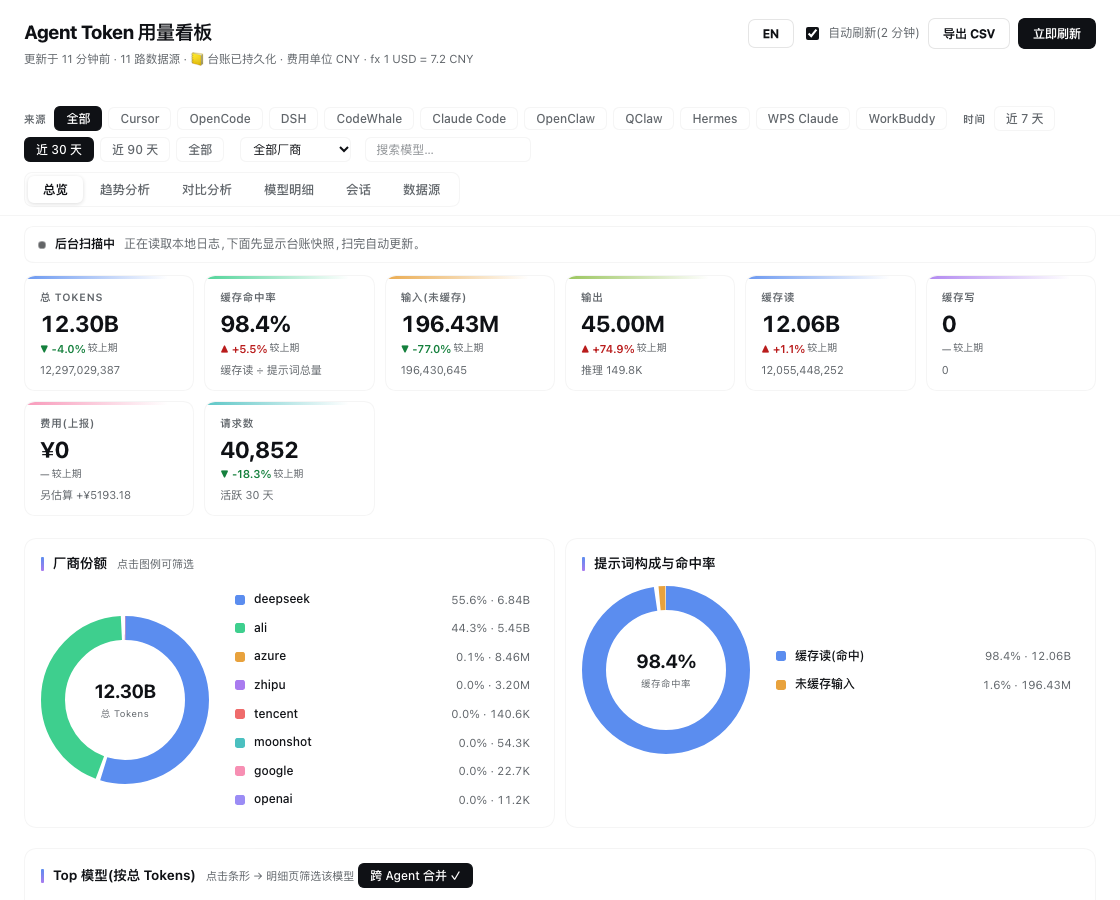Screen dimensions: 1120x900
Task: Click the vendor share donut chart center
Action: click(x=125, y=699)
